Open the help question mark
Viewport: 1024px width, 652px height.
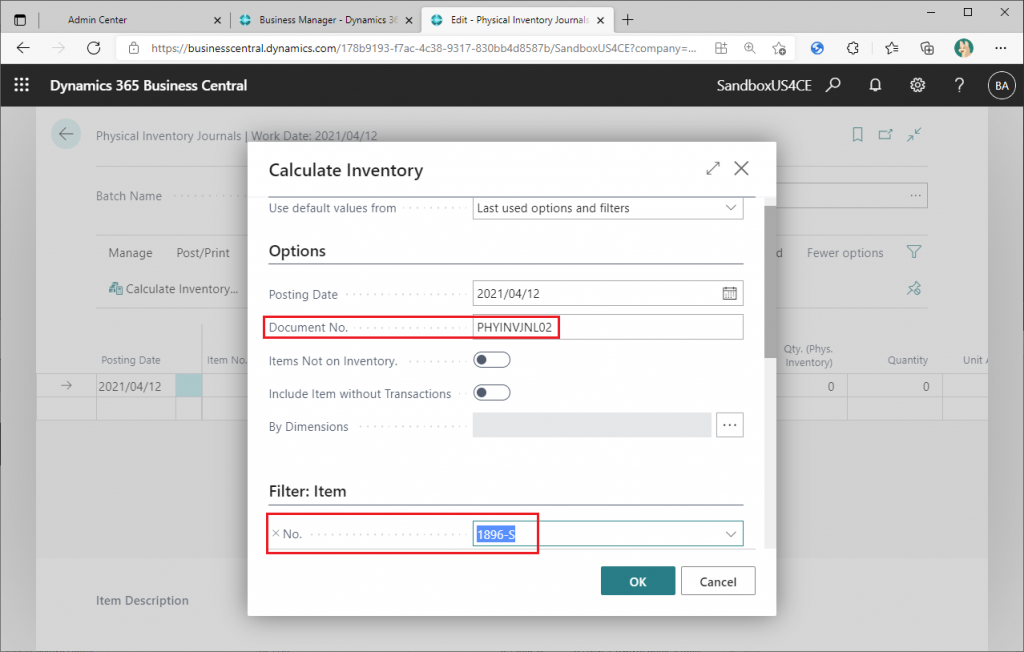(959, 85)
